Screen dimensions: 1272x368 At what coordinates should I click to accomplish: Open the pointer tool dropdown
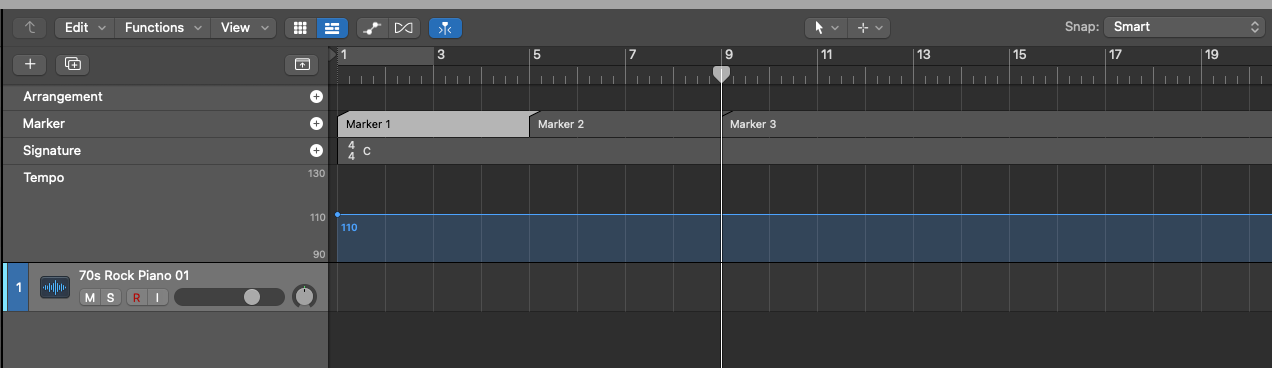click(x=826, y=28)
